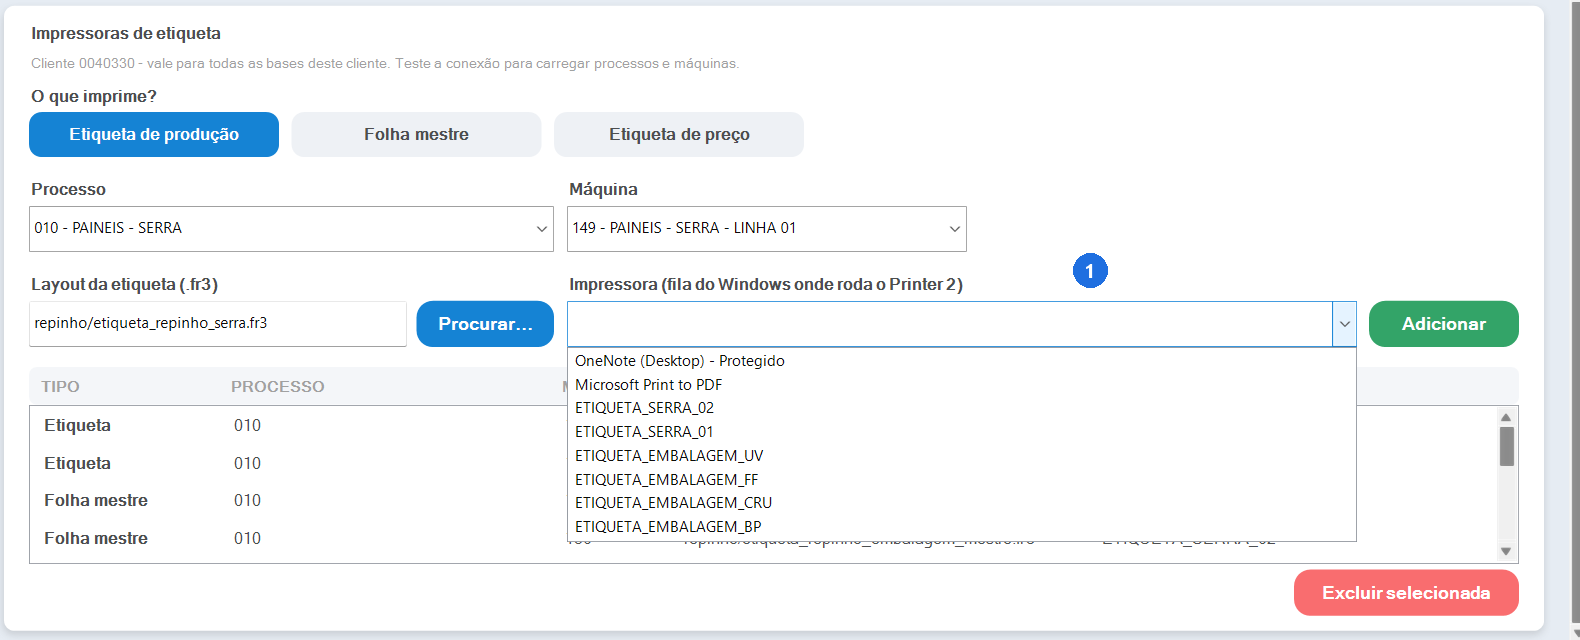Image resolution: width=1580 pixels, height=640 pixels.
Task: Collapse the Impressora dropdown arrow
Action: point(1345,324)
